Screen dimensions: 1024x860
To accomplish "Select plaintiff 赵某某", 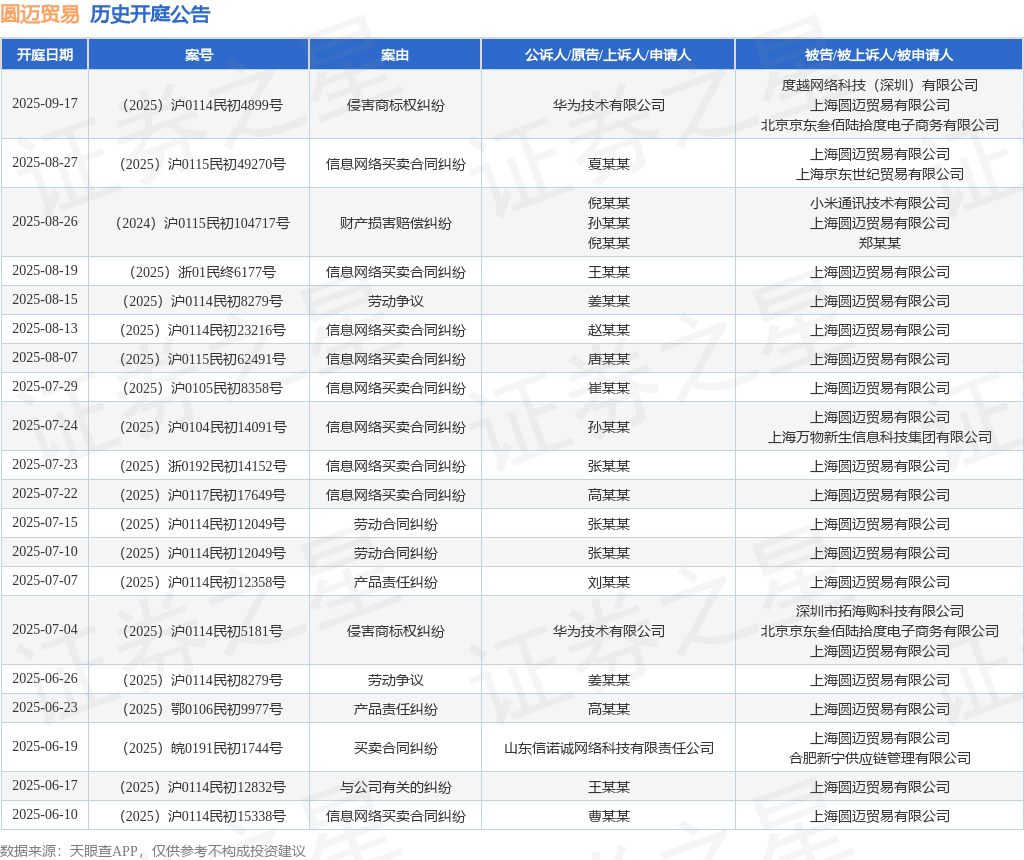I will 609,330.
